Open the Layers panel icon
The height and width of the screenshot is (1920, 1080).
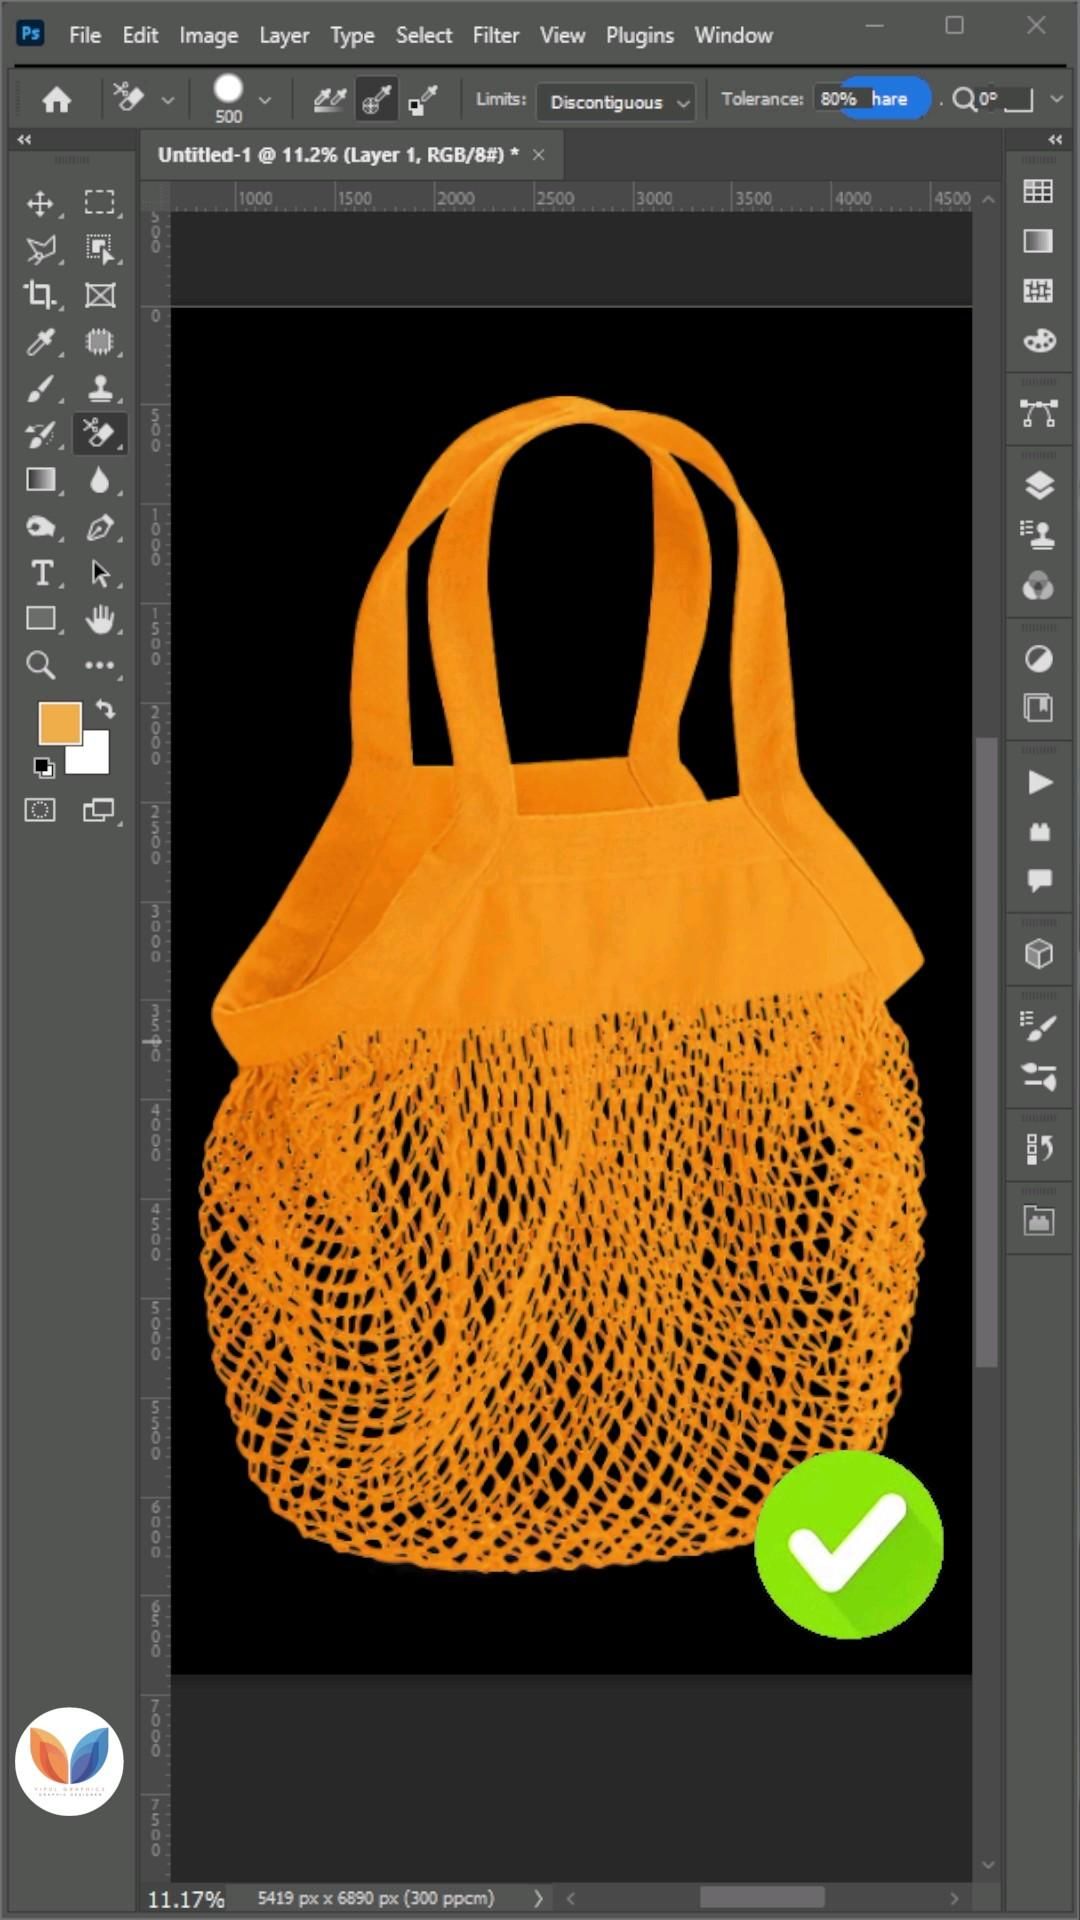1039,486
